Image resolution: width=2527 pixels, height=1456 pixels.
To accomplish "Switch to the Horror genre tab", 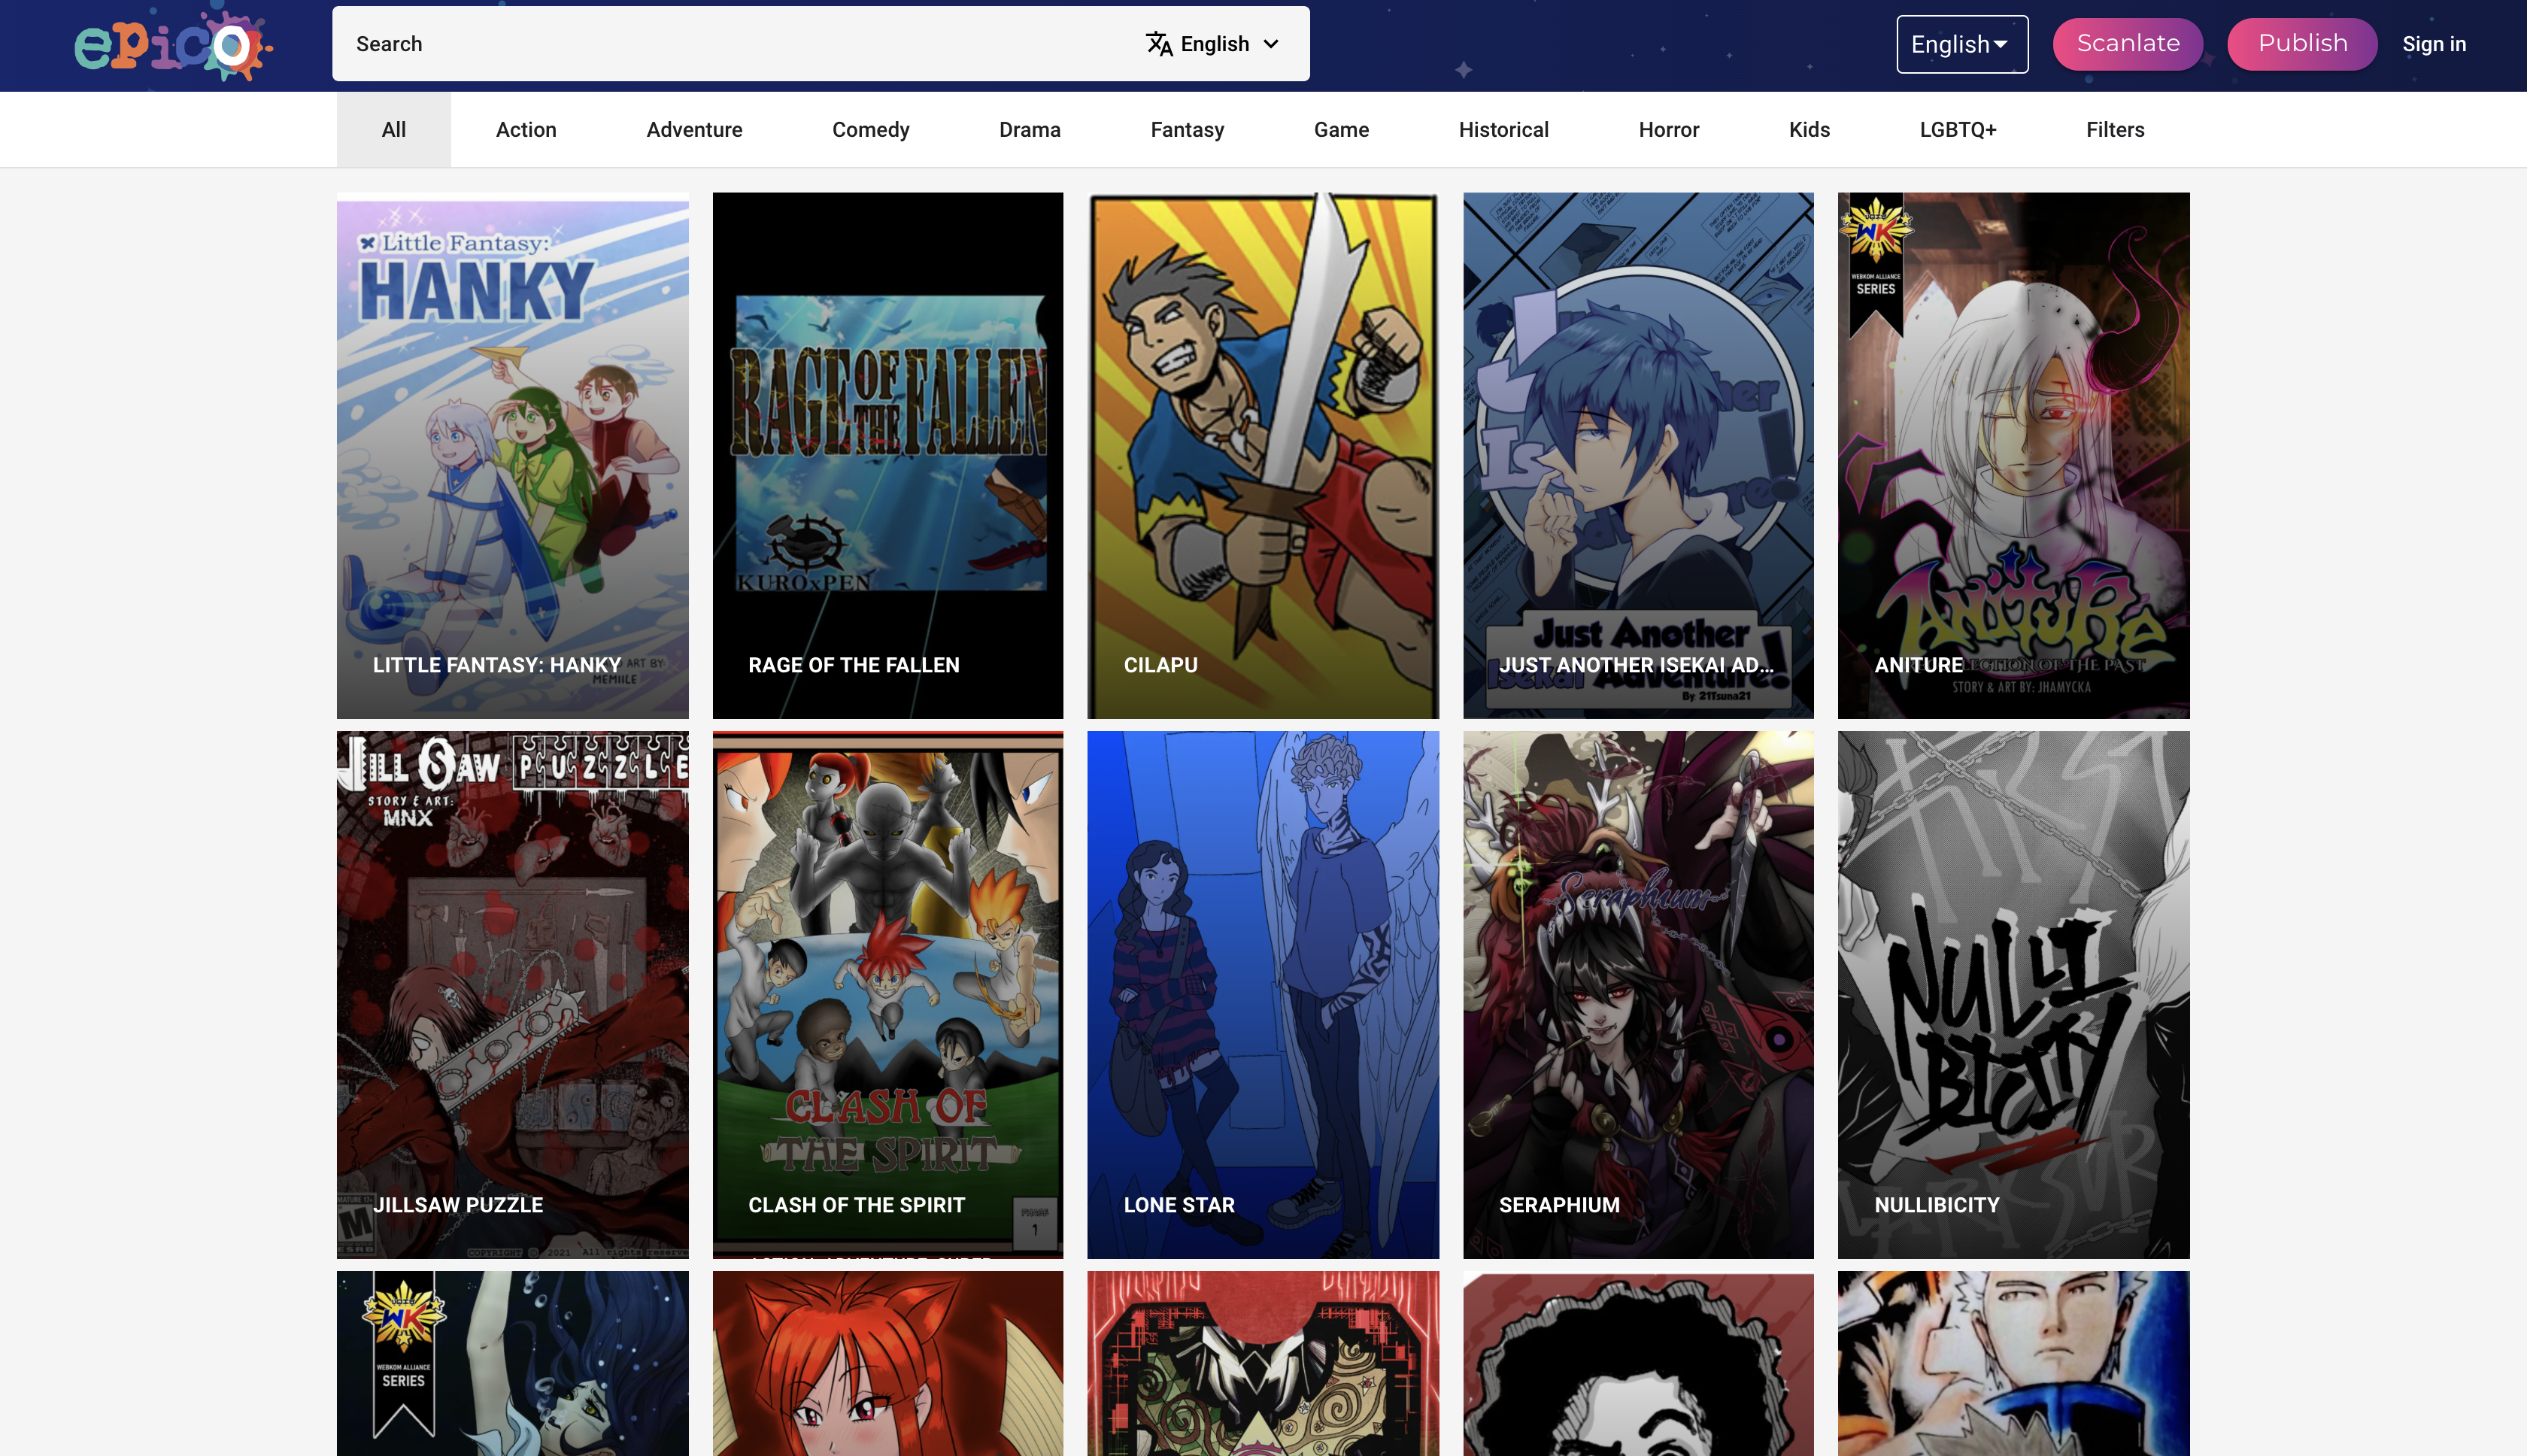I will click(x=1667, y=129).
